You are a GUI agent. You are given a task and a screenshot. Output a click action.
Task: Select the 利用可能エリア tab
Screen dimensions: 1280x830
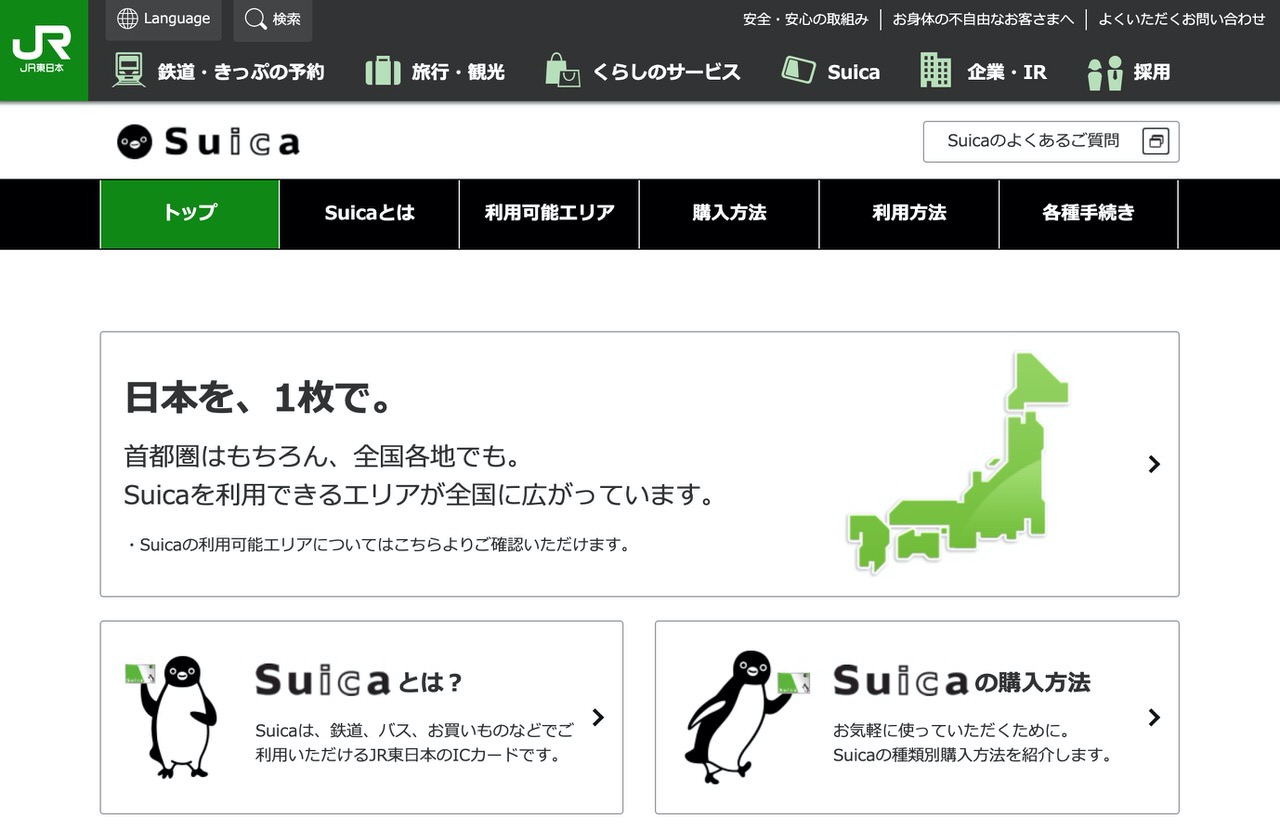[x=549, y=212]
